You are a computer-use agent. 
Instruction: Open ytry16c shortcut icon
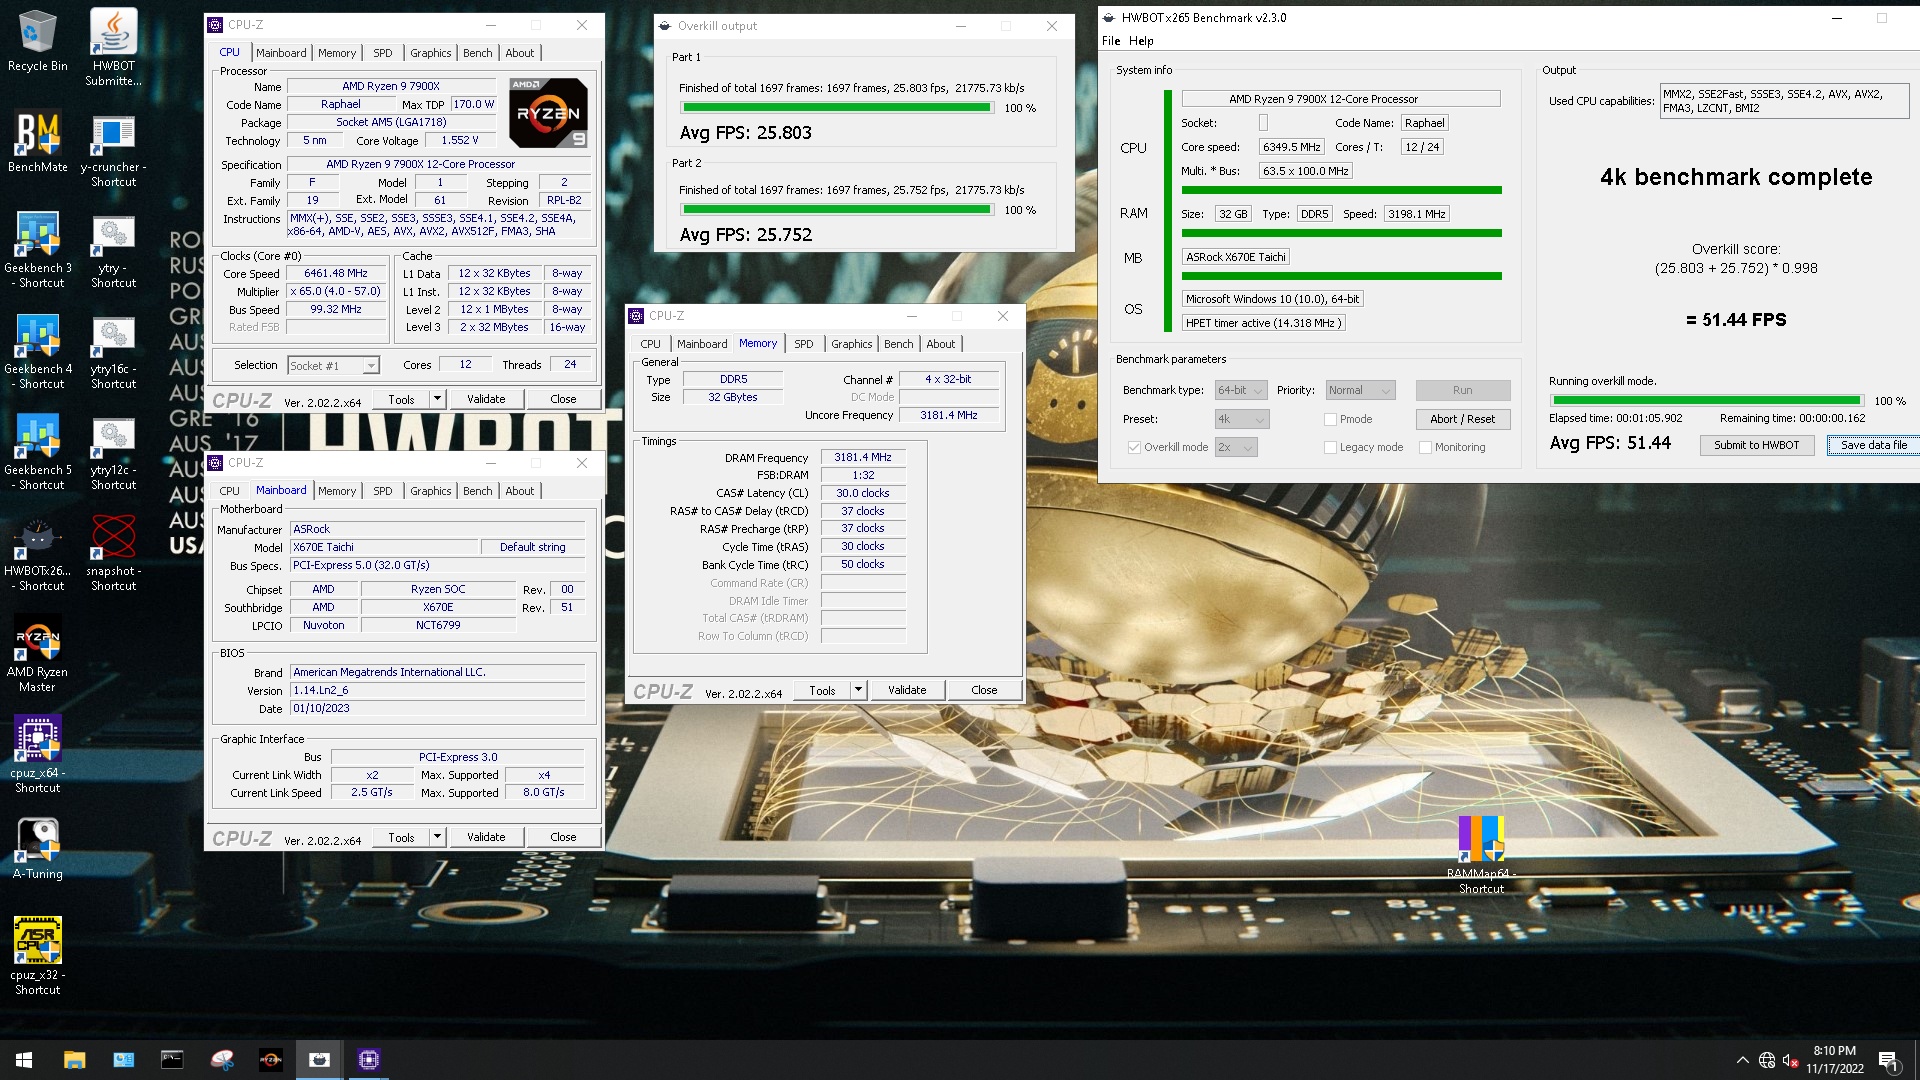coord(113,351)
